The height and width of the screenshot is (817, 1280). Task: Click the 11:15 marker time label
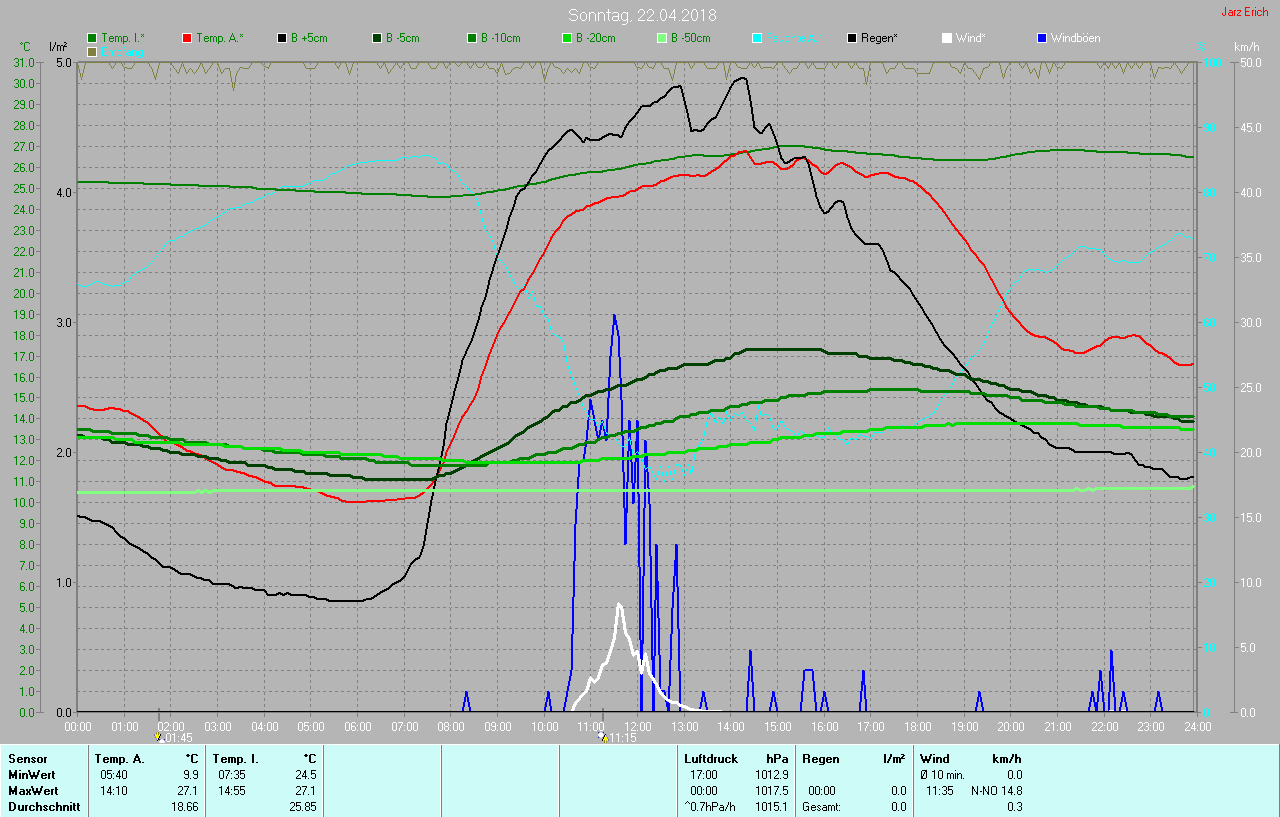tap(623, 738)
